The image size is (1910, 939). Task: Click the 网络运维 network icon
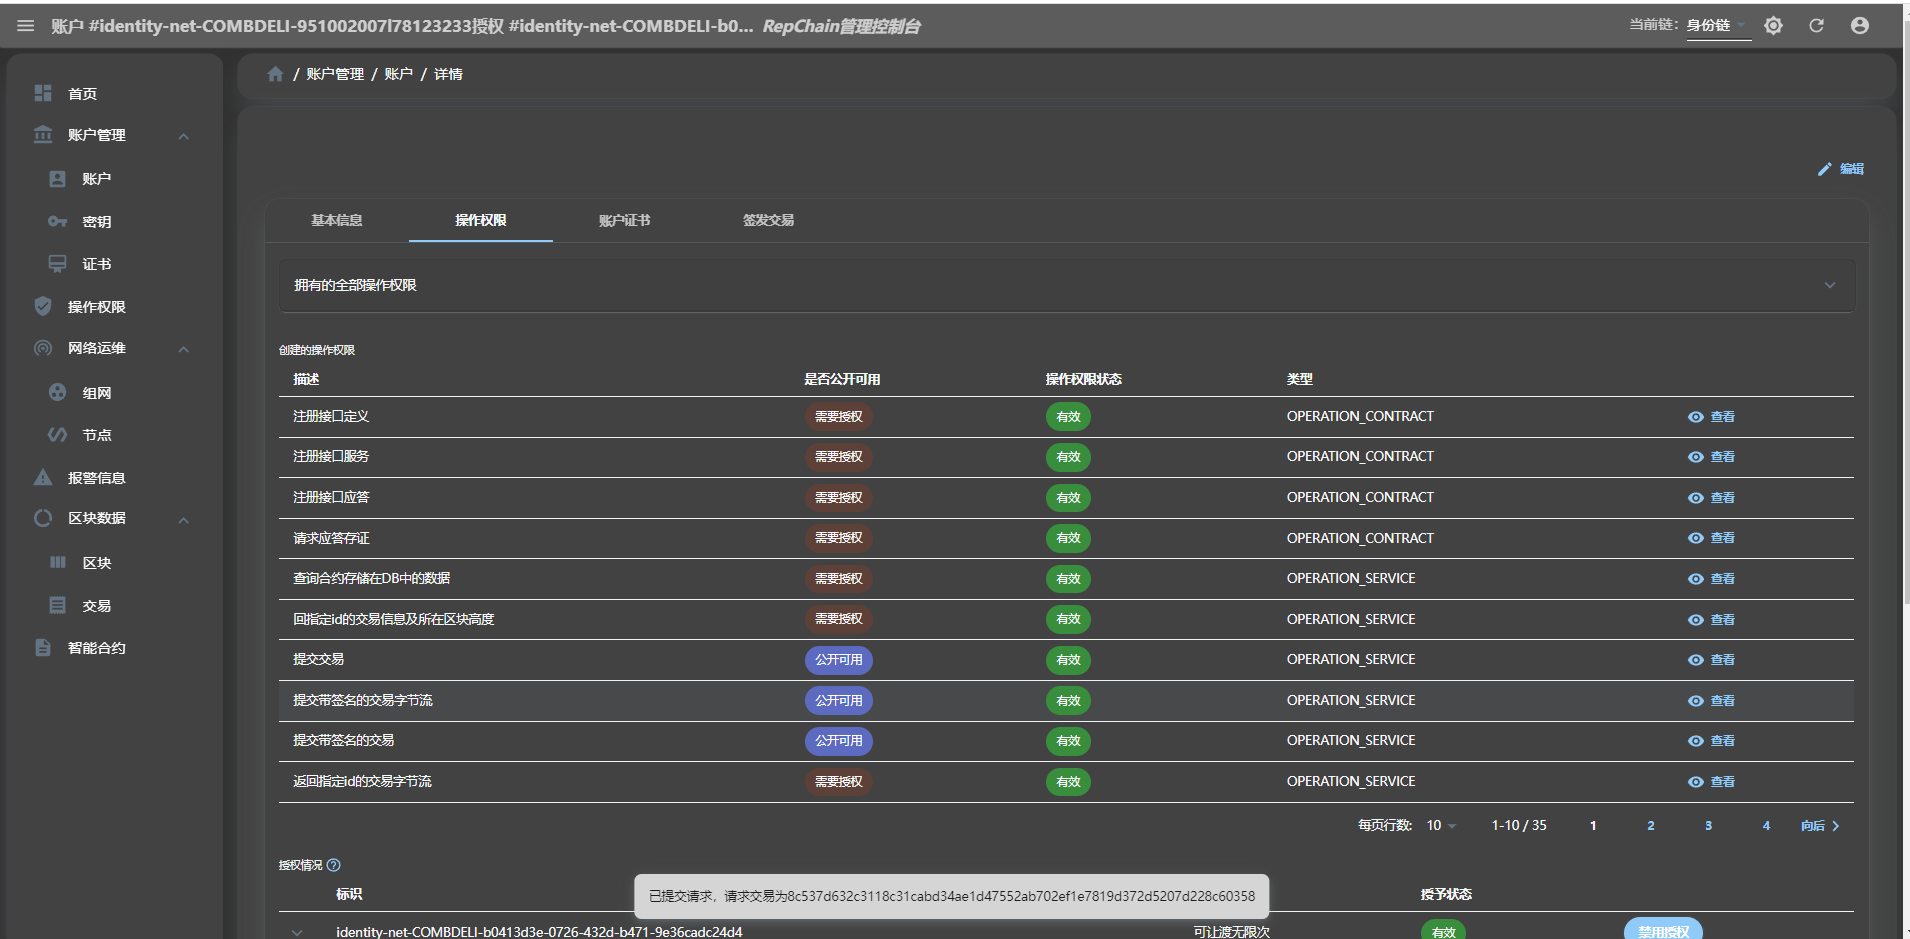43,348
